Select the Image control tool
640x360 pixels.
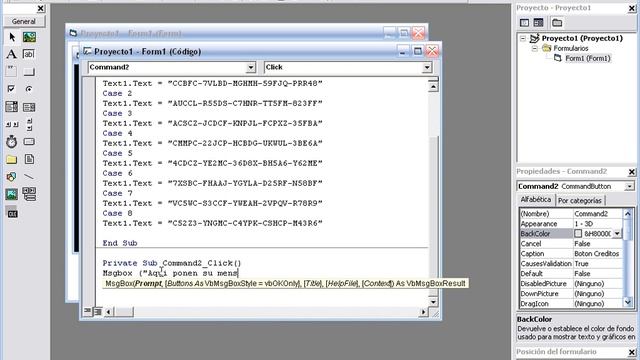(12, 194)
